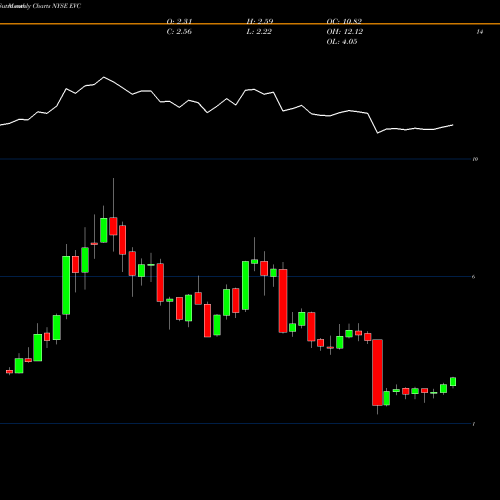Select the open value 'O: 2.31'

[x=179, y=21]
